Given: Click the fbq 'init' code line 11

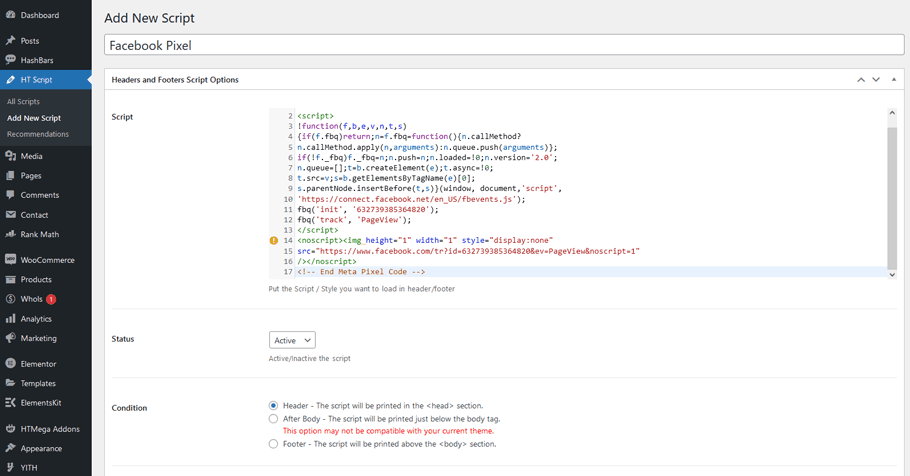Looking at the screenshot, I should point(368,210).
